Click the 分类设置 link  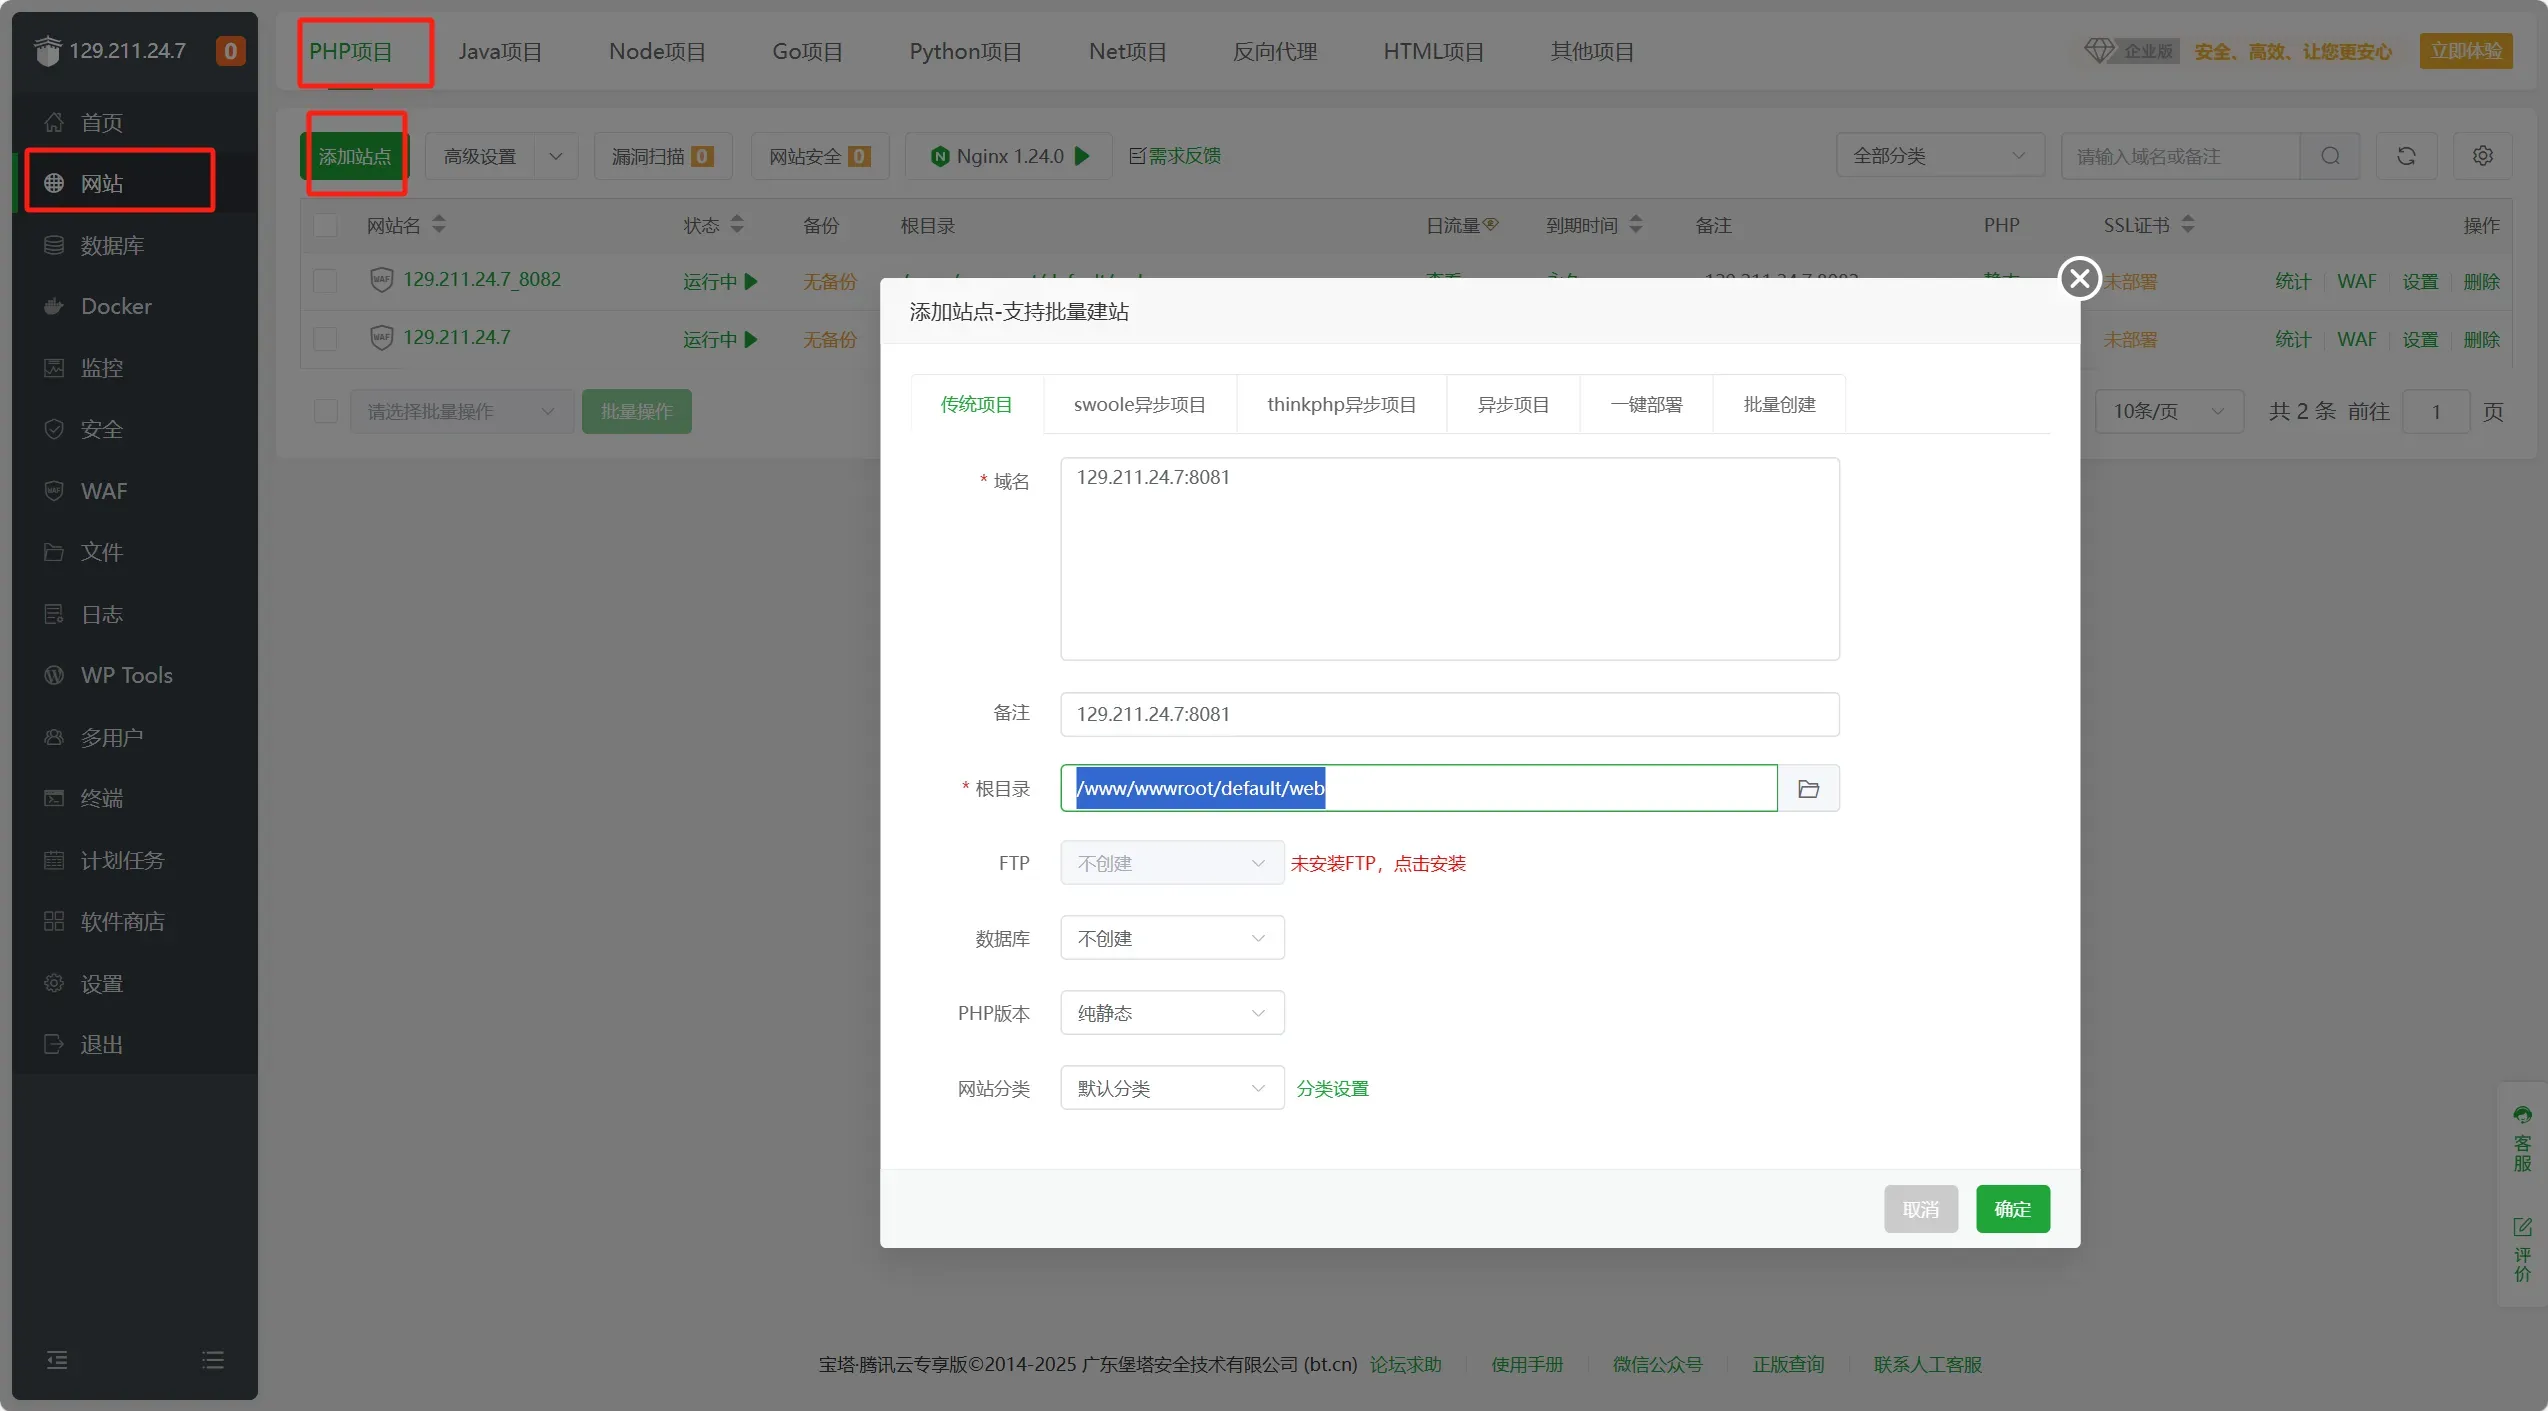coord(1332,1089)
